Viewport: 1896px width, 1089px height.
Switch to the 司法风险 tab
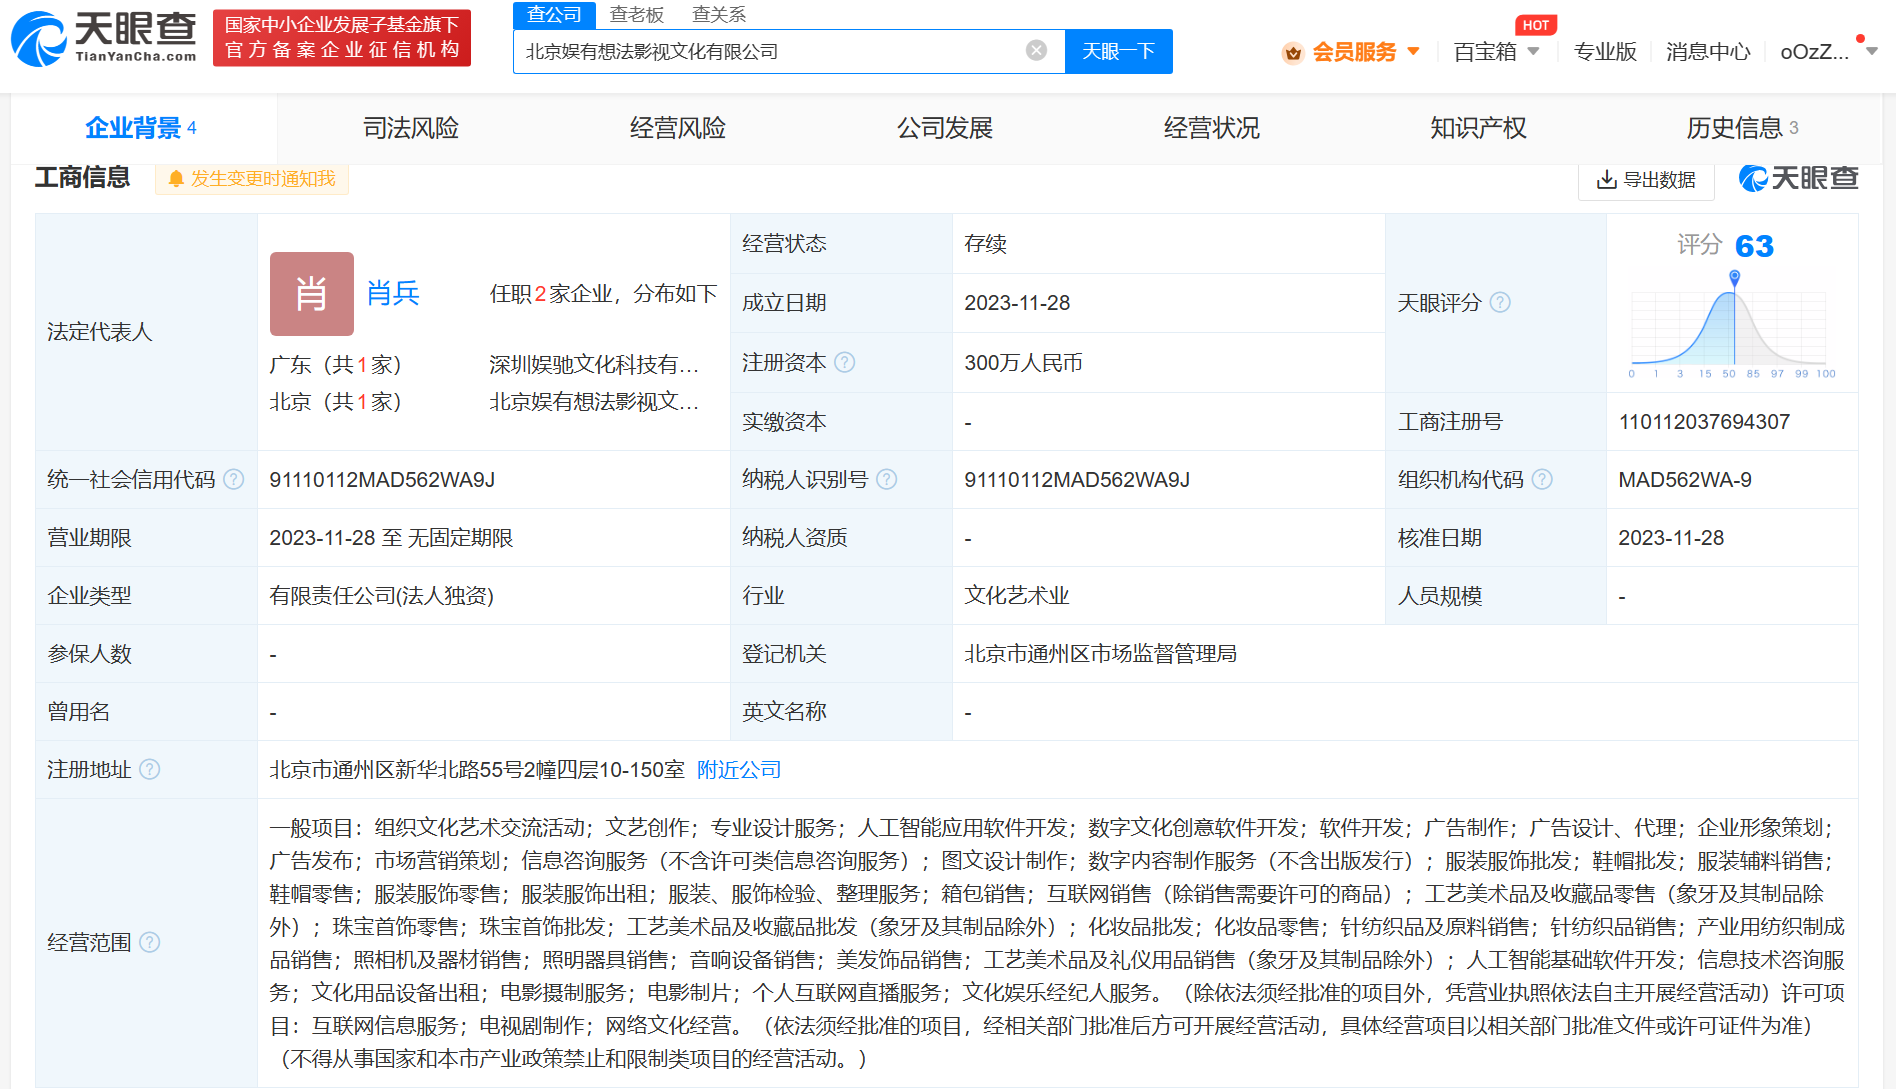pos(410,128)
